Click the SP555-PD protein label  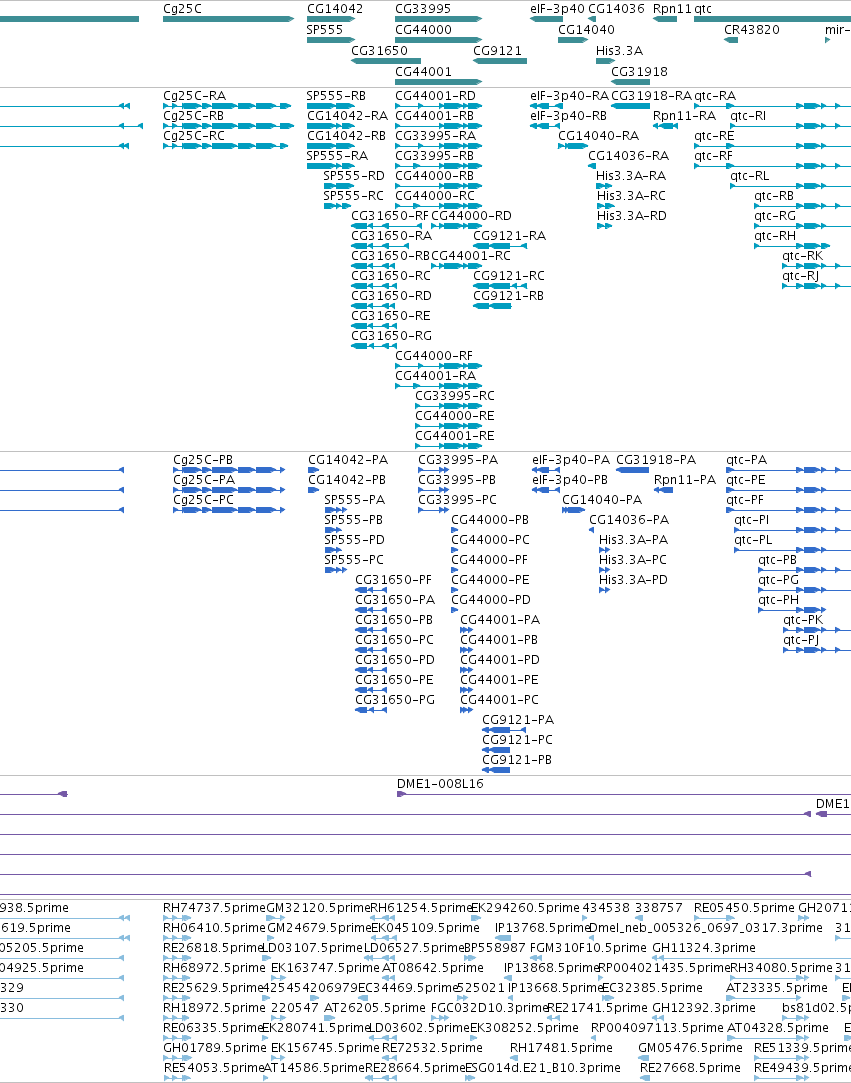click(354, 539)
